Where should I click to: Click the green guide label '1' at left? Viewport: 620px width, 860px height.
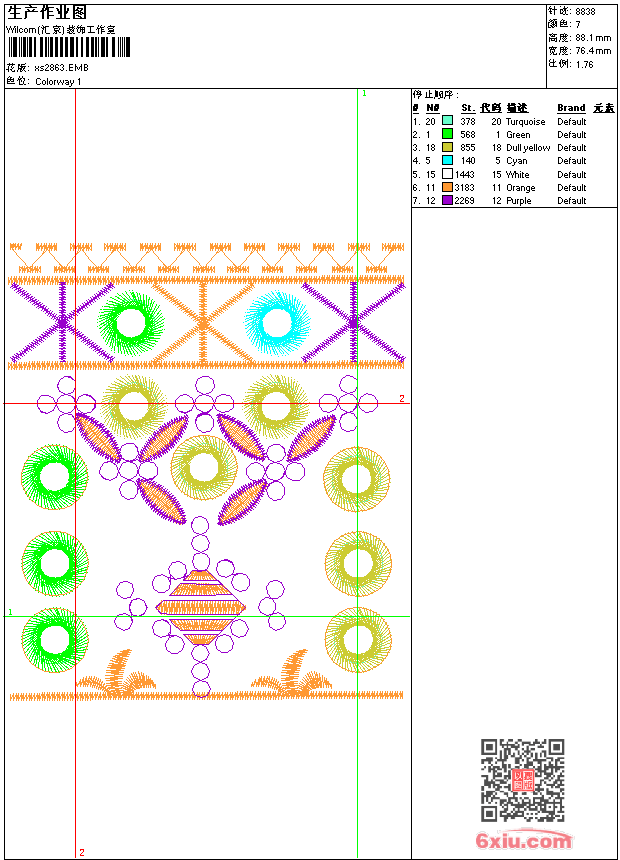point(10,612)
